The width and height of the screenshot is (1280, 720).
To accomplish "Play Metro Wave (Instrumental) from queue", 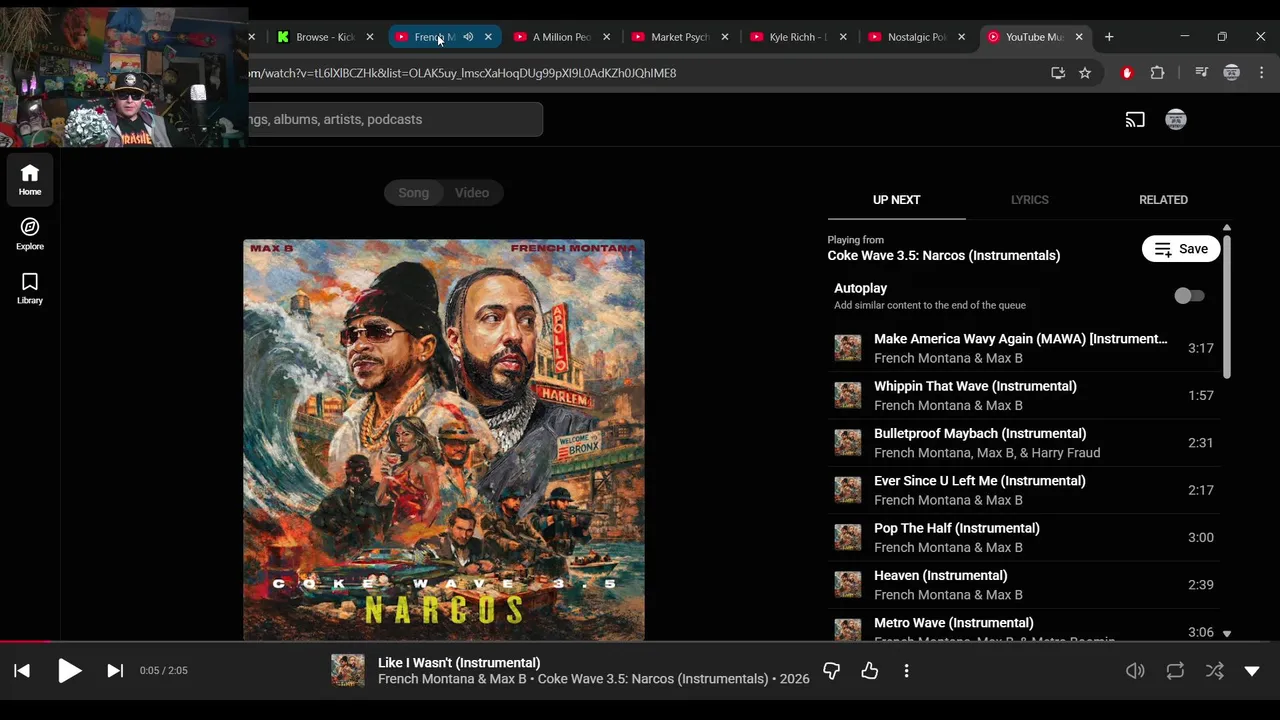I will click(1023, 626).
